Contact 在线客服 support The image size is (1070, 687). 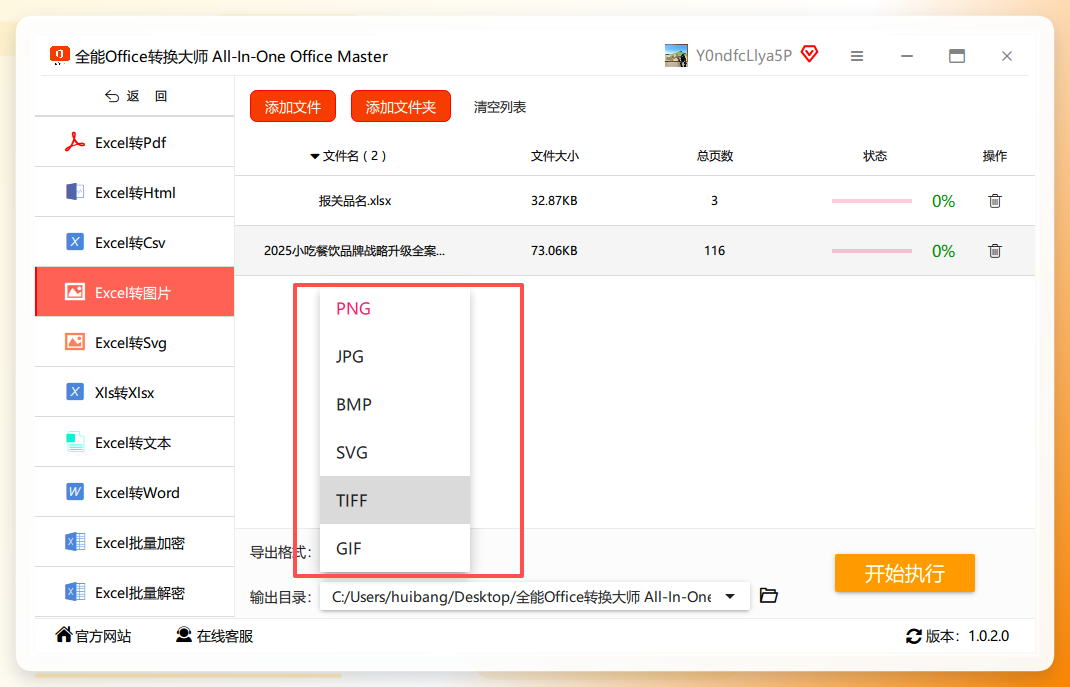pyautogui.click(x=214, y=635)
